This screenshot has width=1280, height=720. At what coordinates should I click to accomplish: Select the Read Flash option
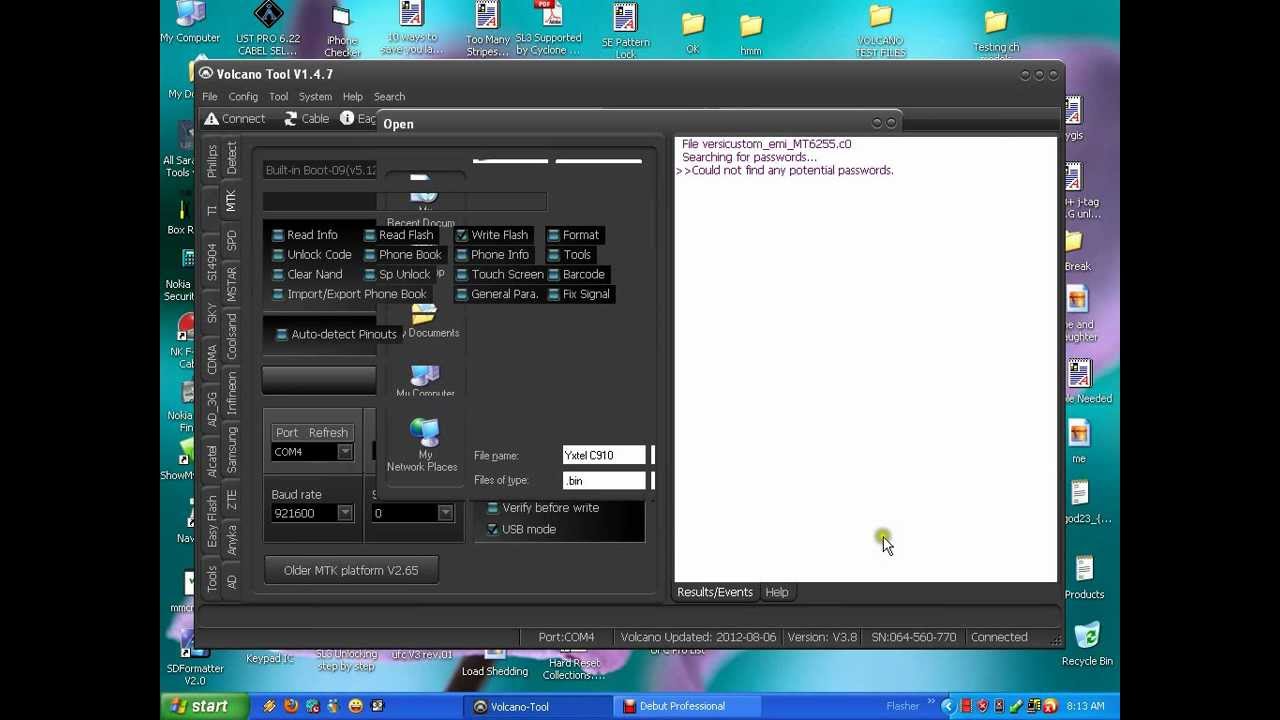tap(398, 235)
